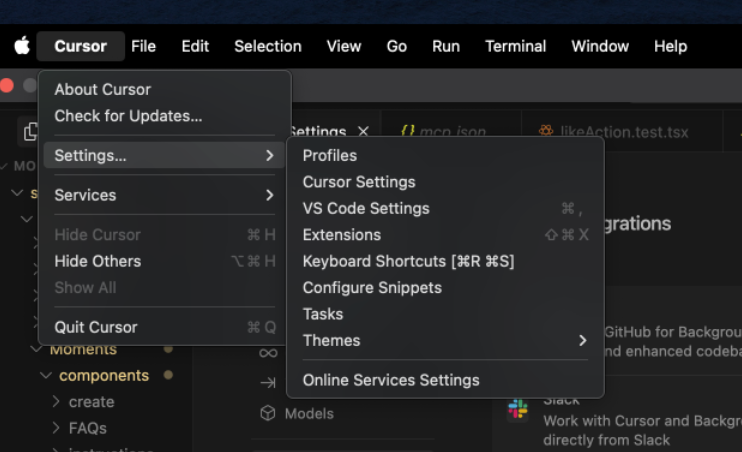Select Check for Updates

pos(128,116)
